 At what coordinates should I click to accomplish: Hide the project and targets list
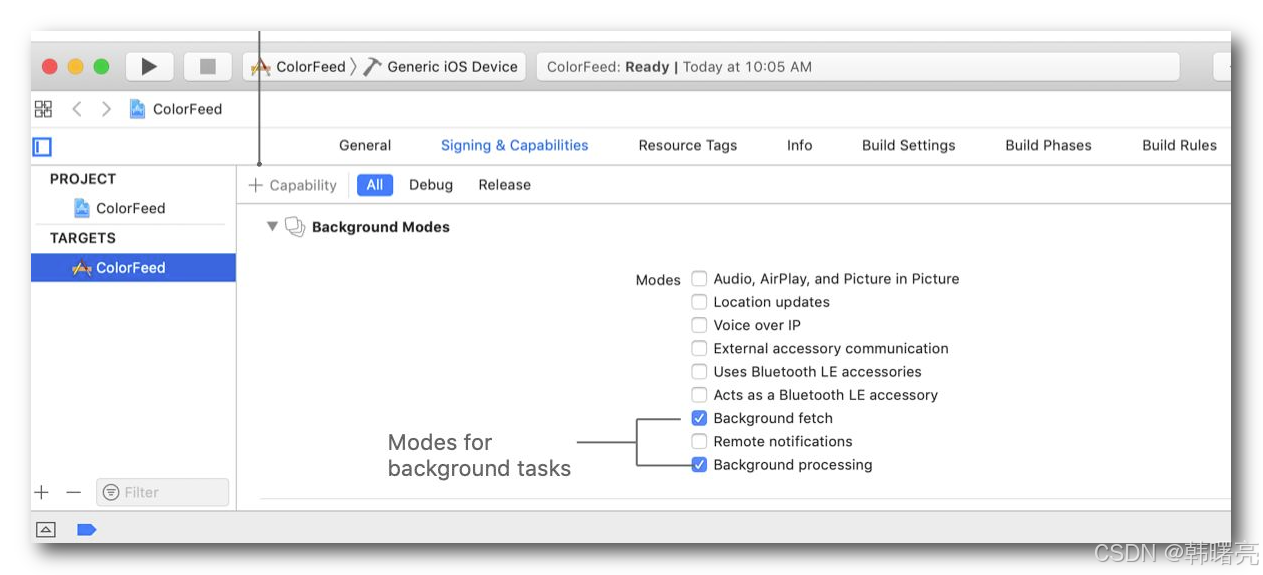pos(42,147)
